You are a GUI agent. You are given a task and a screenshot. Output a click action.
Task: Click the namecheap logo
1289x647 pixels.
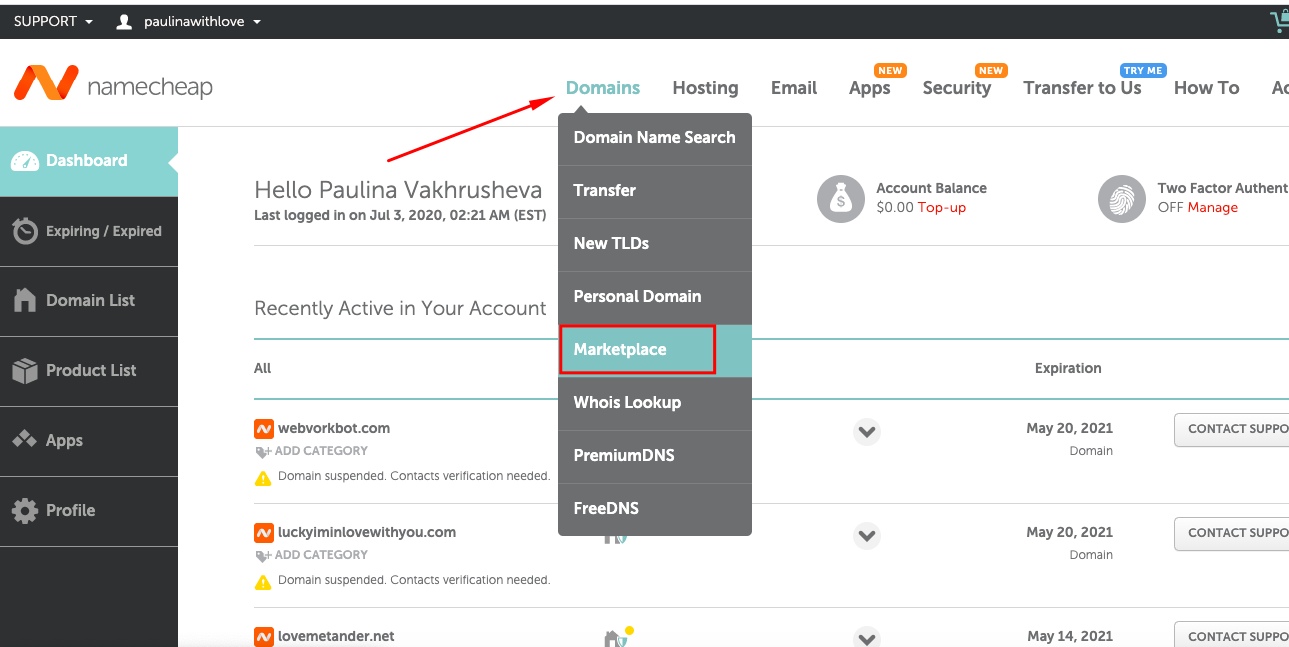[113, 84]
